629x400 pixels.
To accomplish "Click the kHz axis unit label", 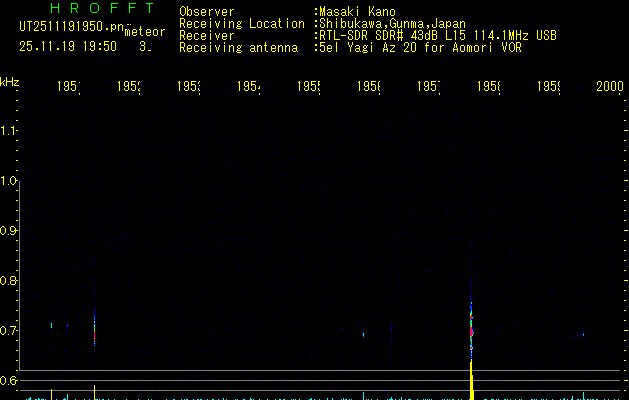I will 9,82.
